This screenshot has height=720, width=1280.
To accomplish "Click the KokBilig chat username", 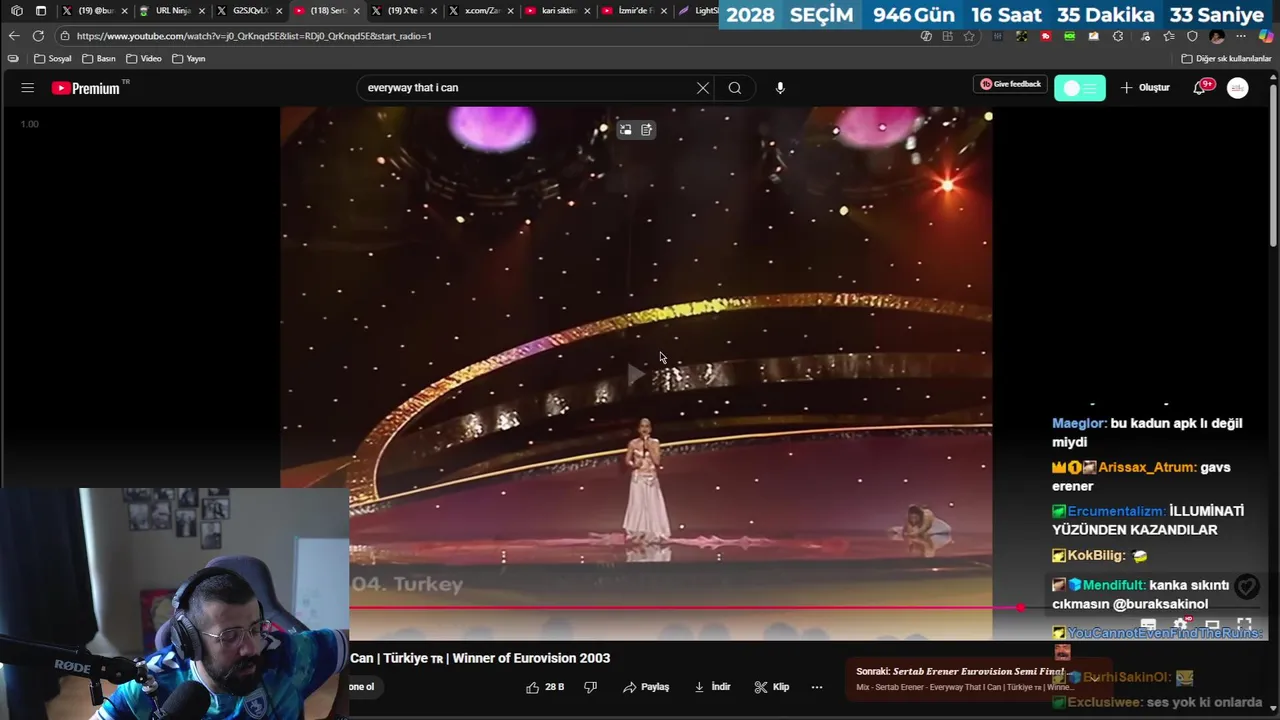I will (1097, 555).
